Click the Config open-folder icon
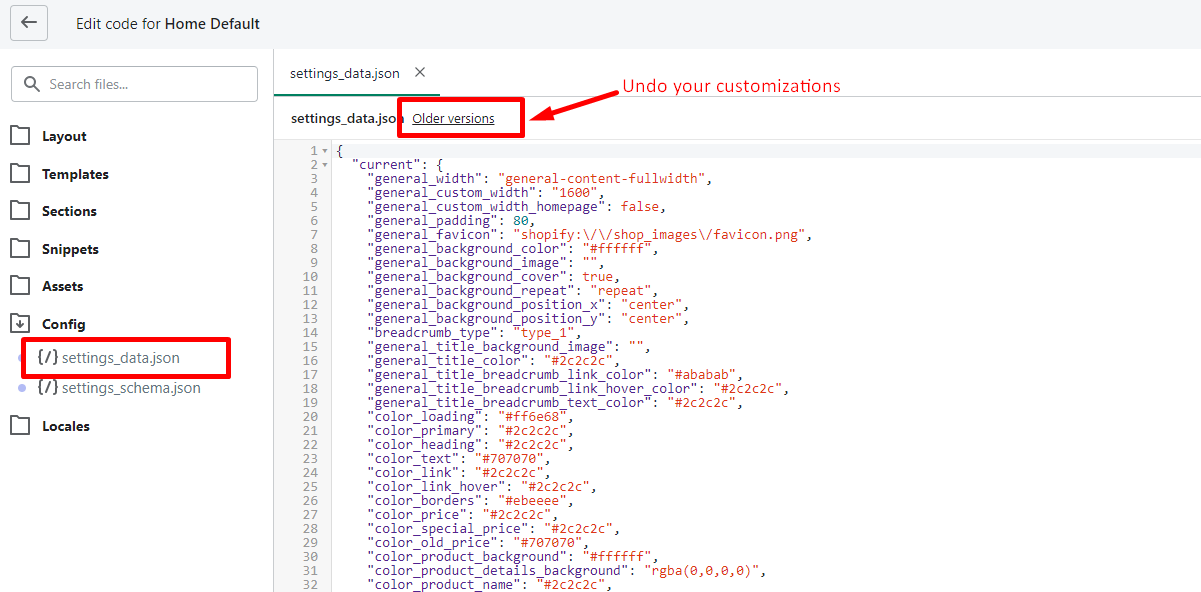 pyautogui.click(x=20, y=323)
